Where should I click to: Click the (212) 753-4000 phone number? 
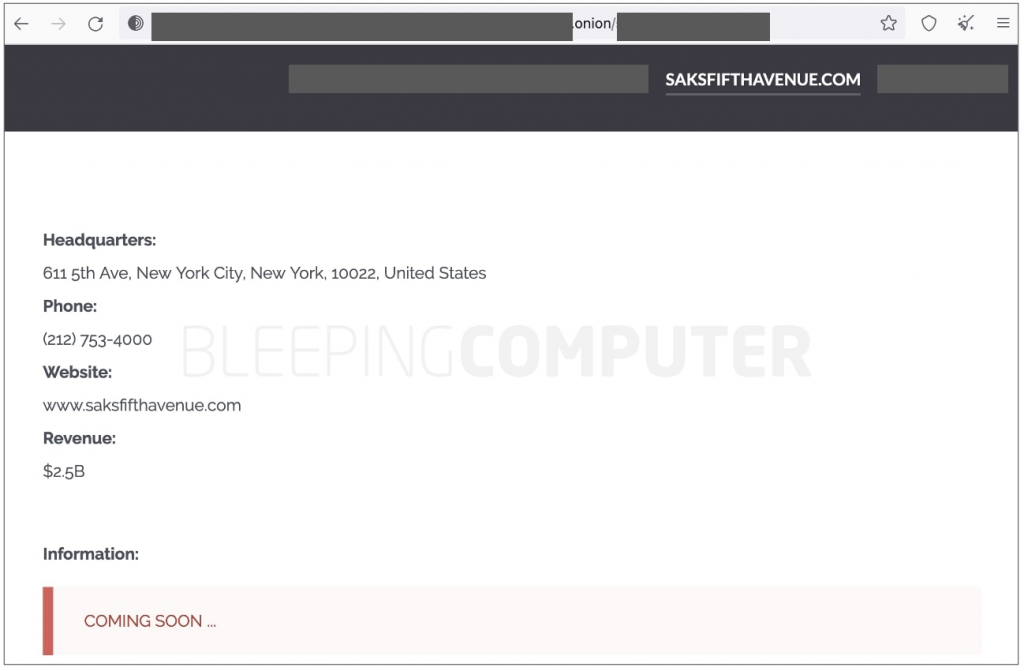pos(97,340)
